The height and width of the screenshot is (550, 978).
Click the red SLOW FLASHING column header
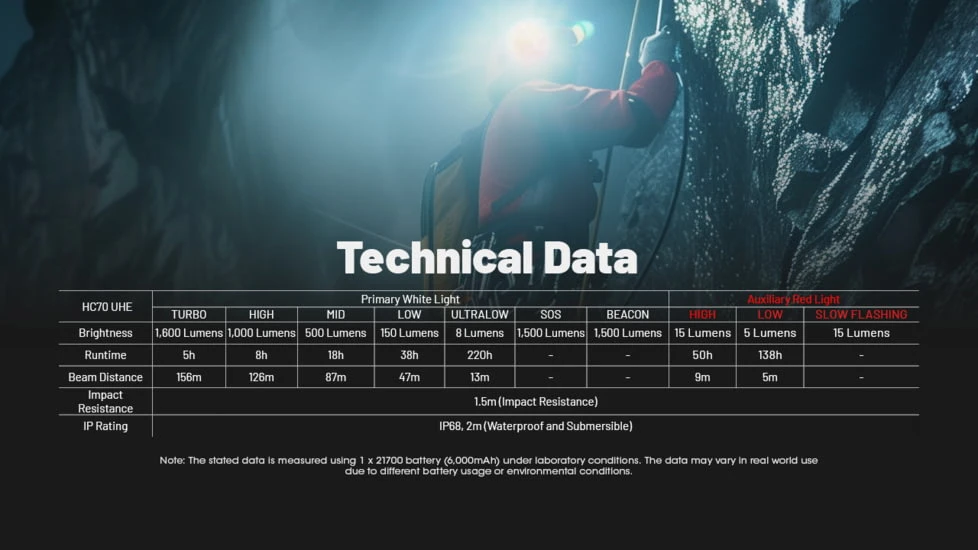coord(861,315)
